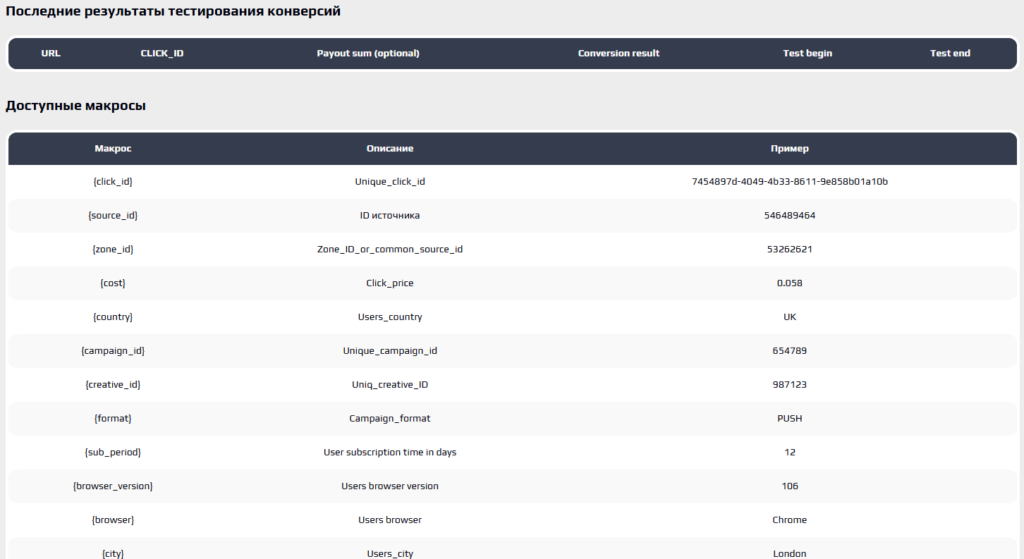
Task: Click the example value 987123
Action: pyautogui.click(x=790, y=385)
